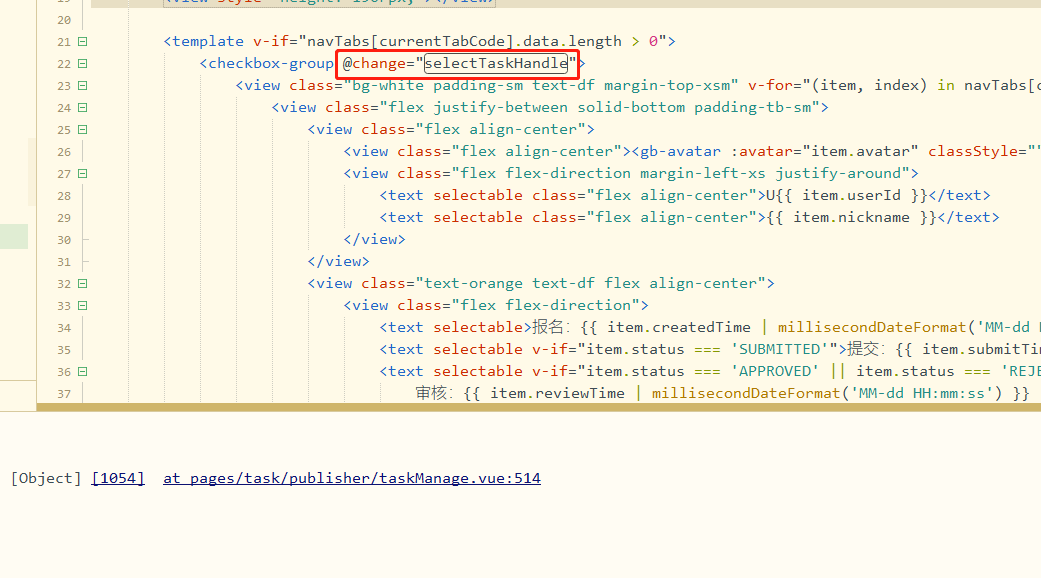Click the [1054] console link
This screenshot has width=1041, height=578.
[118, 479]
